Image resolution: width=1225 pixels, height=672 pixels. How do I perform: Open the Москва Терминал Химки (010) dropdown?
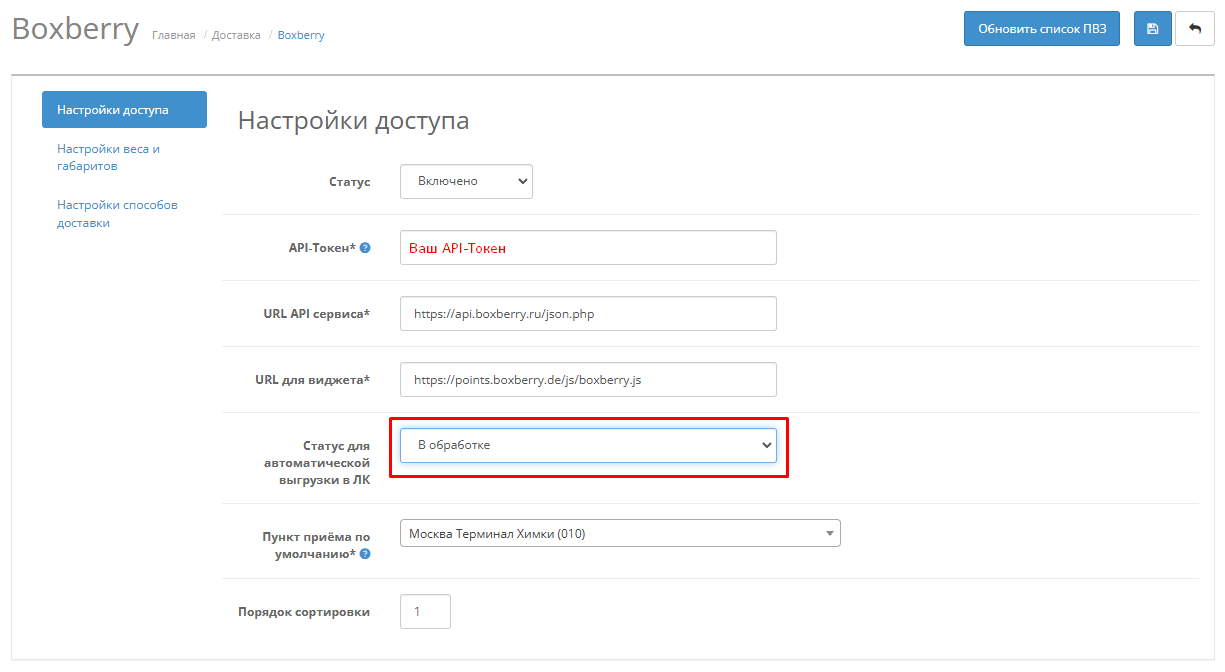[620, 533]
